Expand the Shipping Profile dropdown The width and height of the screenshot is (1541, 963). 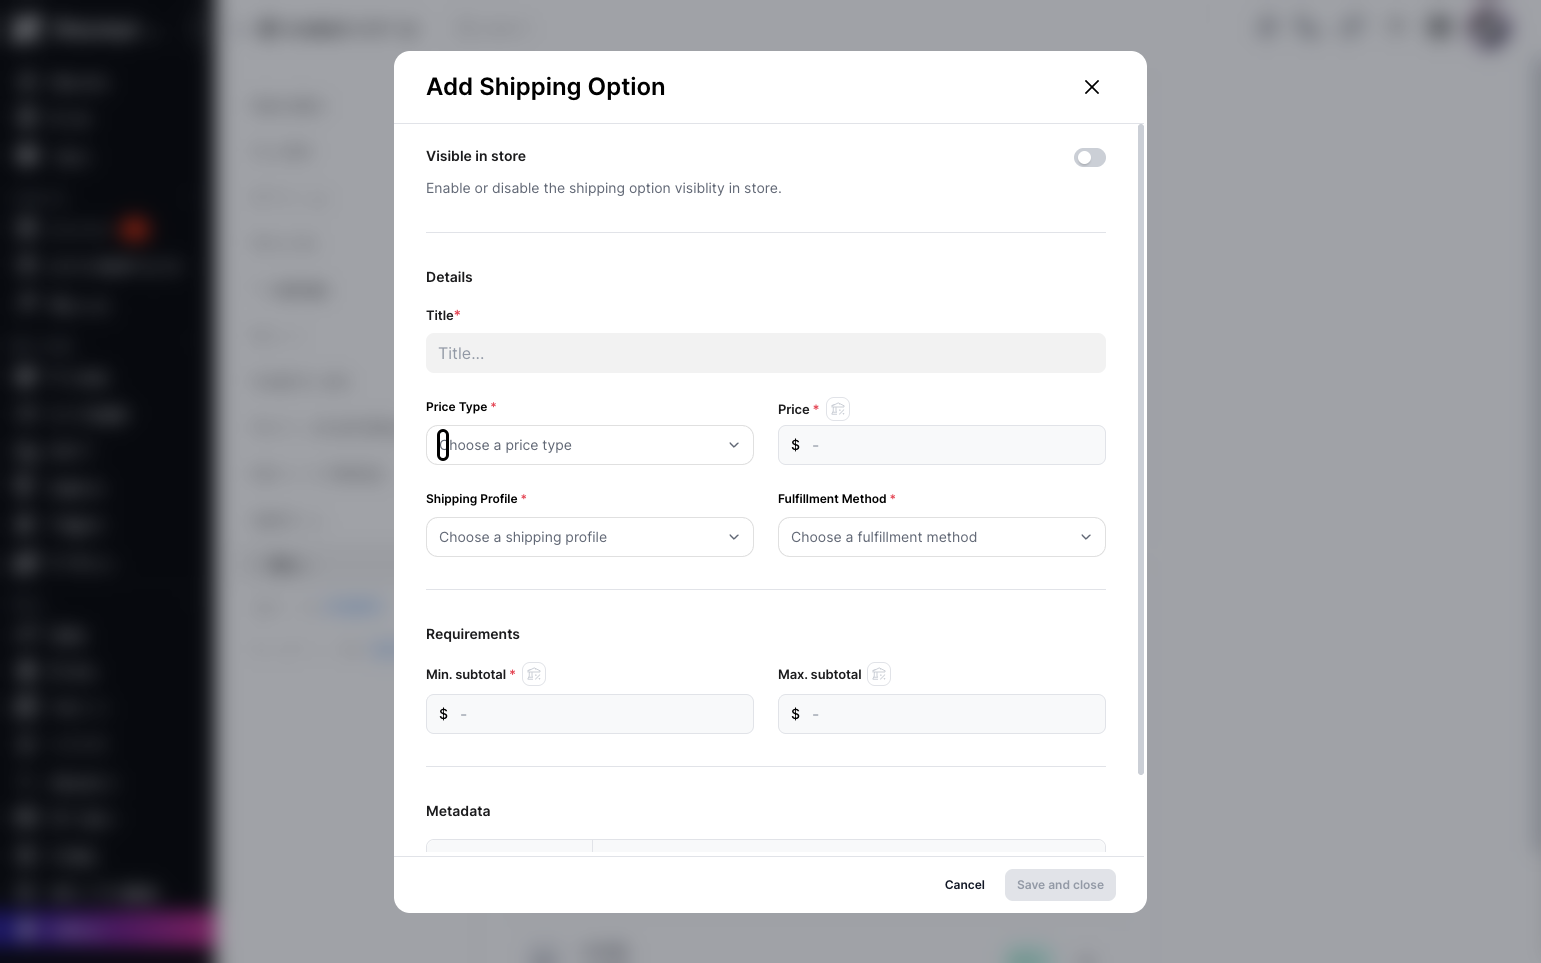point(589,537)
